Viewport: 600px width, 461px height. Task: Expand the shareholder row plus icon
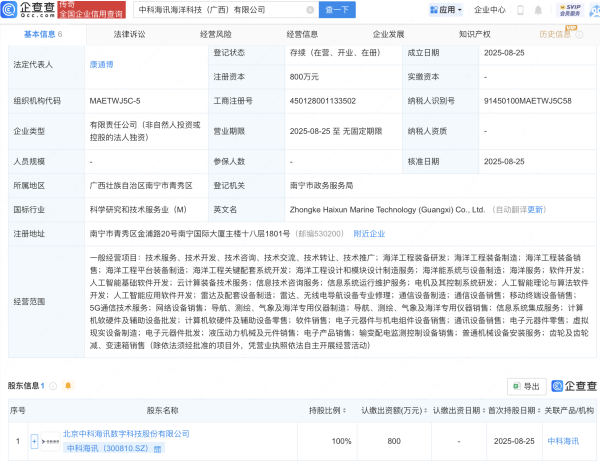point(34,439)
